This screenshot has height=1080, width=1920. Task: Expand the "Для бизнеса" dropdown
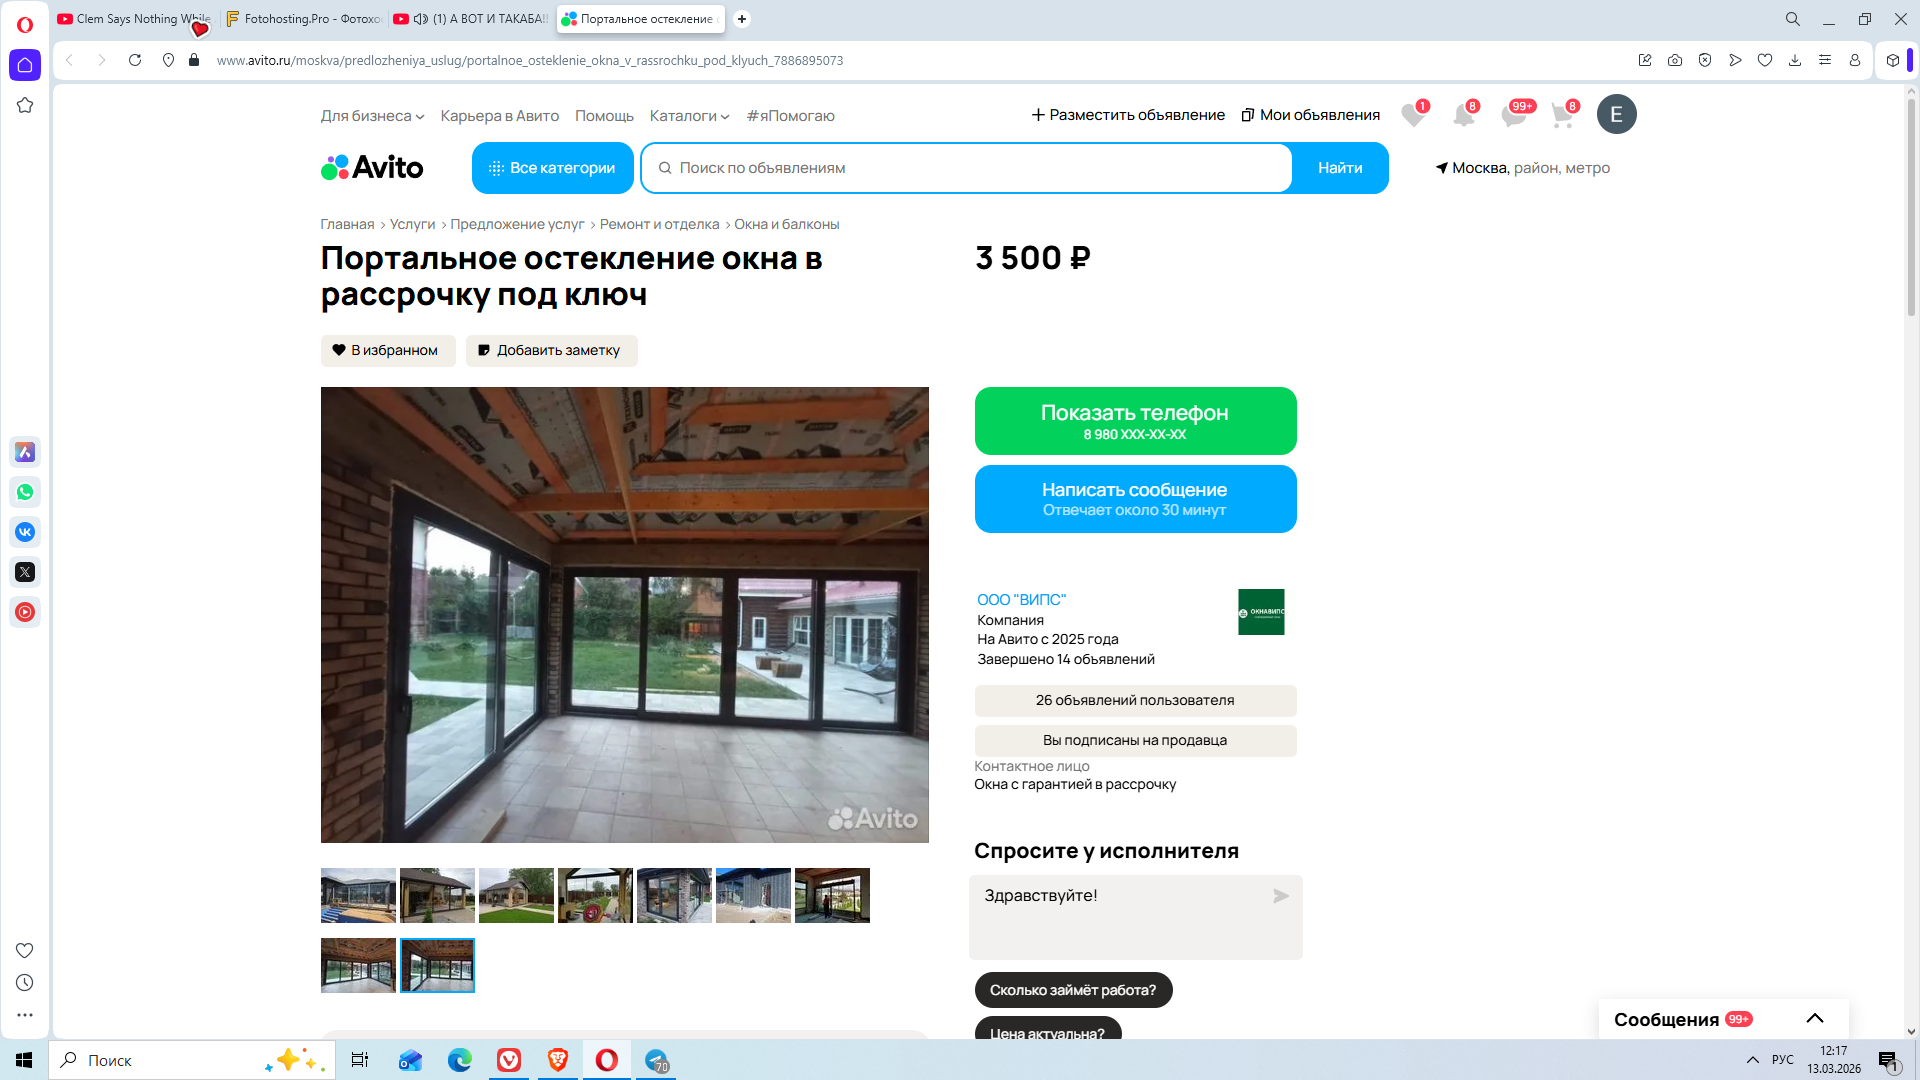(372, 116)
